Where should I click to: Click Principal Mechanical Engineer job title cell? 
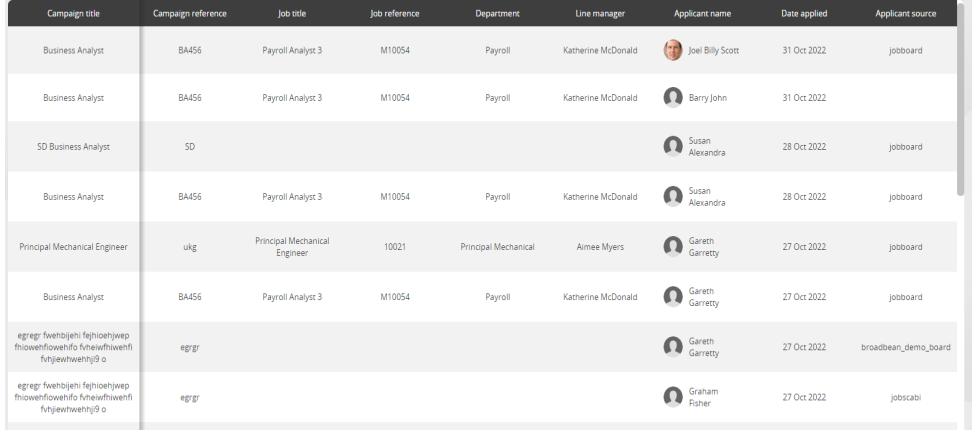tap(292, 247)
